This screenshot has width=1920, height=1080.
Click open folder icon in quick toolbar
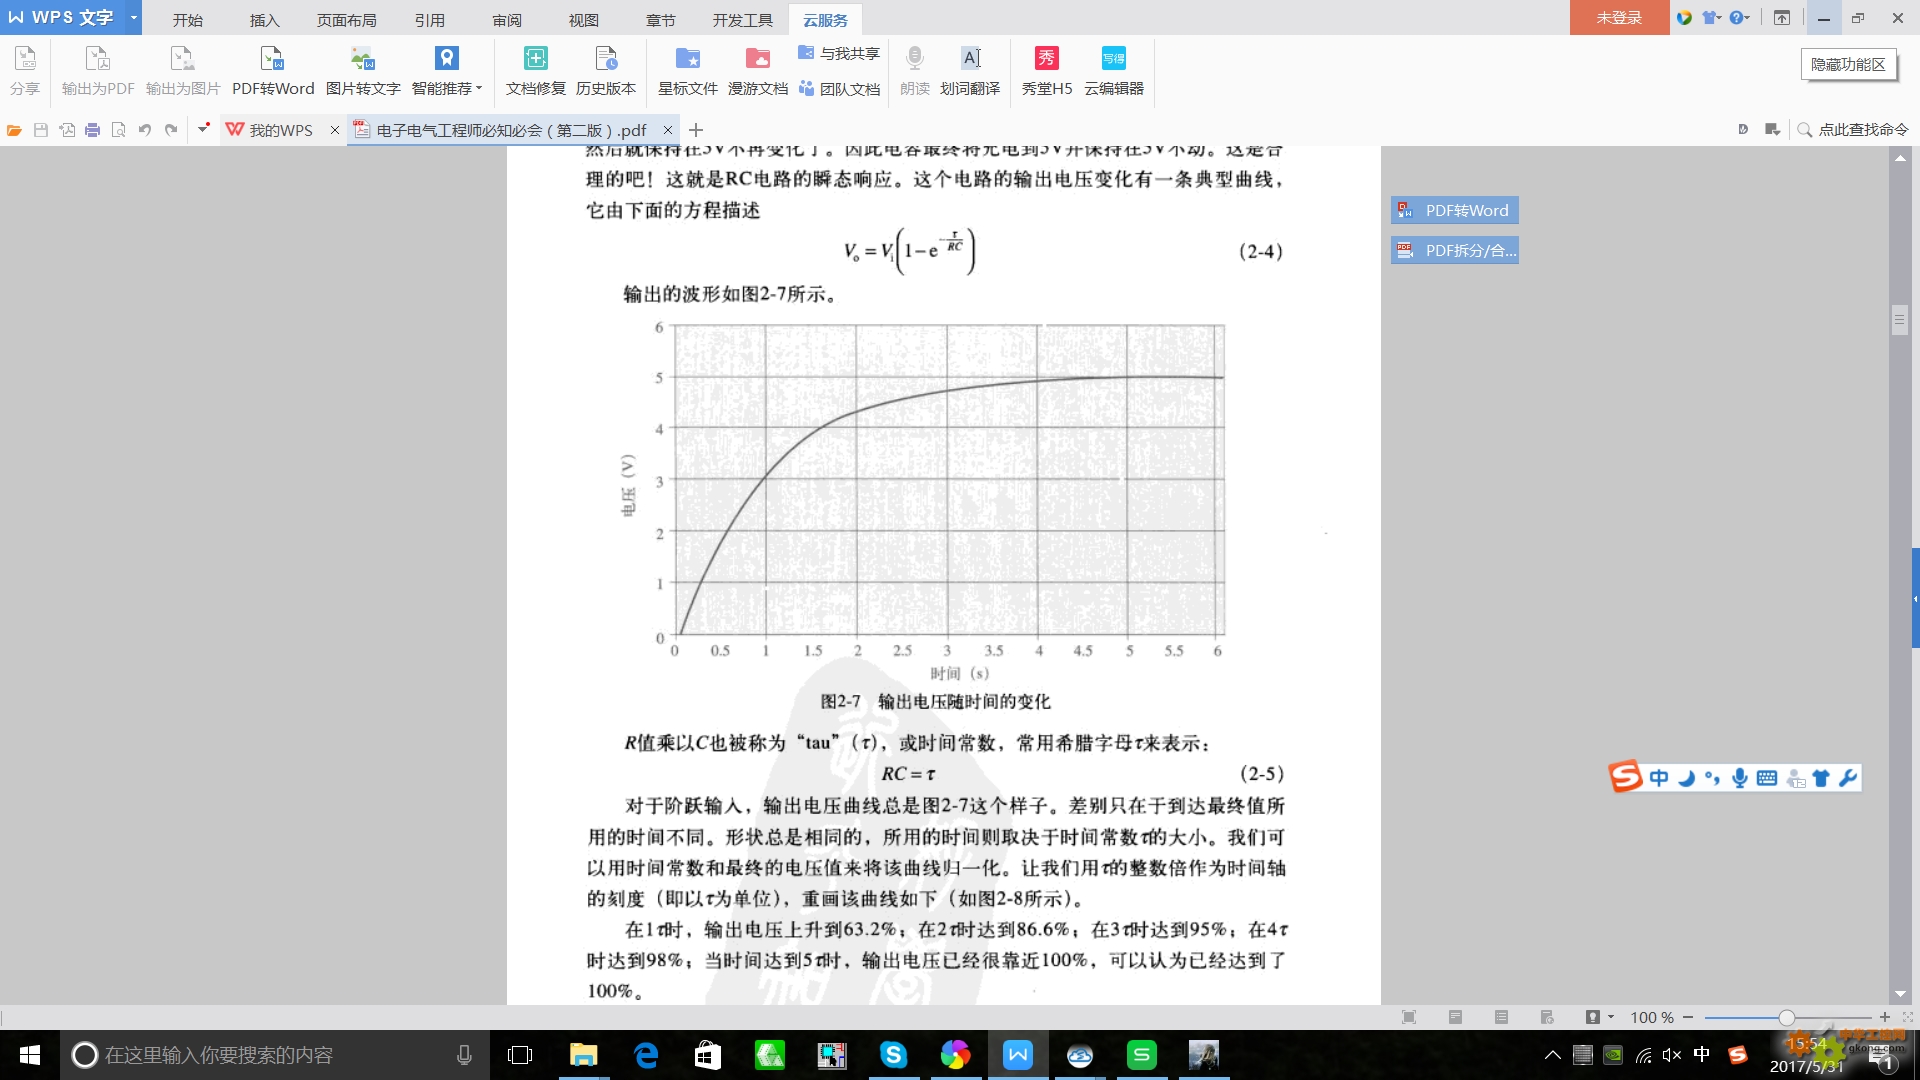(14, 130)
